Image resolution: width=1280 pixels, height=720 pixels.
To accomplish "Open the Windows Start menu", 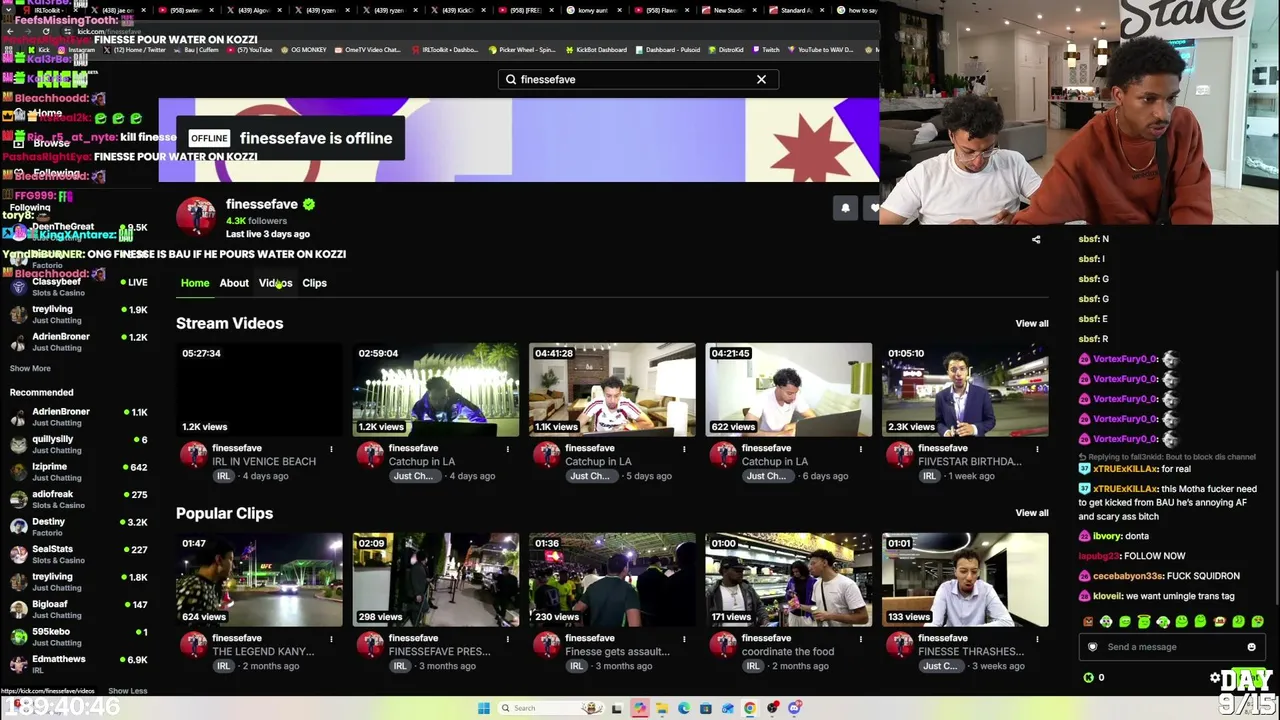I will click(484, 708).
